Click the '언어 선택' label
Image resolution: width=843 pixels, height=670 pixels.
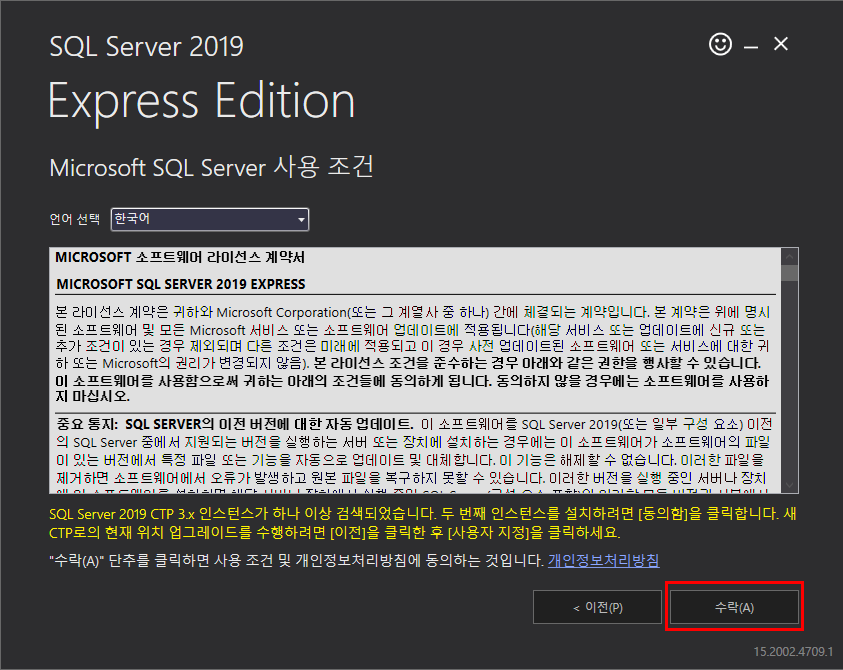pyautogui.click(x=75, y=219)
